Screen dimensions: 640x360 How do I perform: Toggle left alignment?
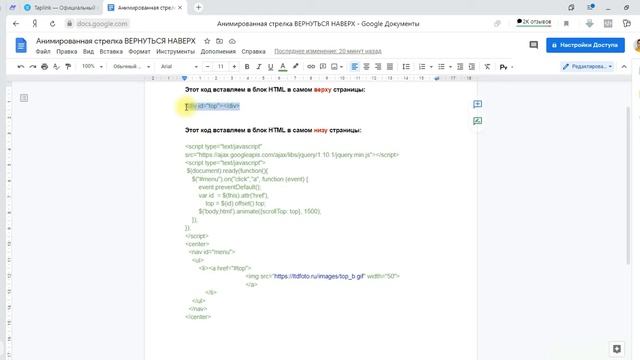pos(354,67)
